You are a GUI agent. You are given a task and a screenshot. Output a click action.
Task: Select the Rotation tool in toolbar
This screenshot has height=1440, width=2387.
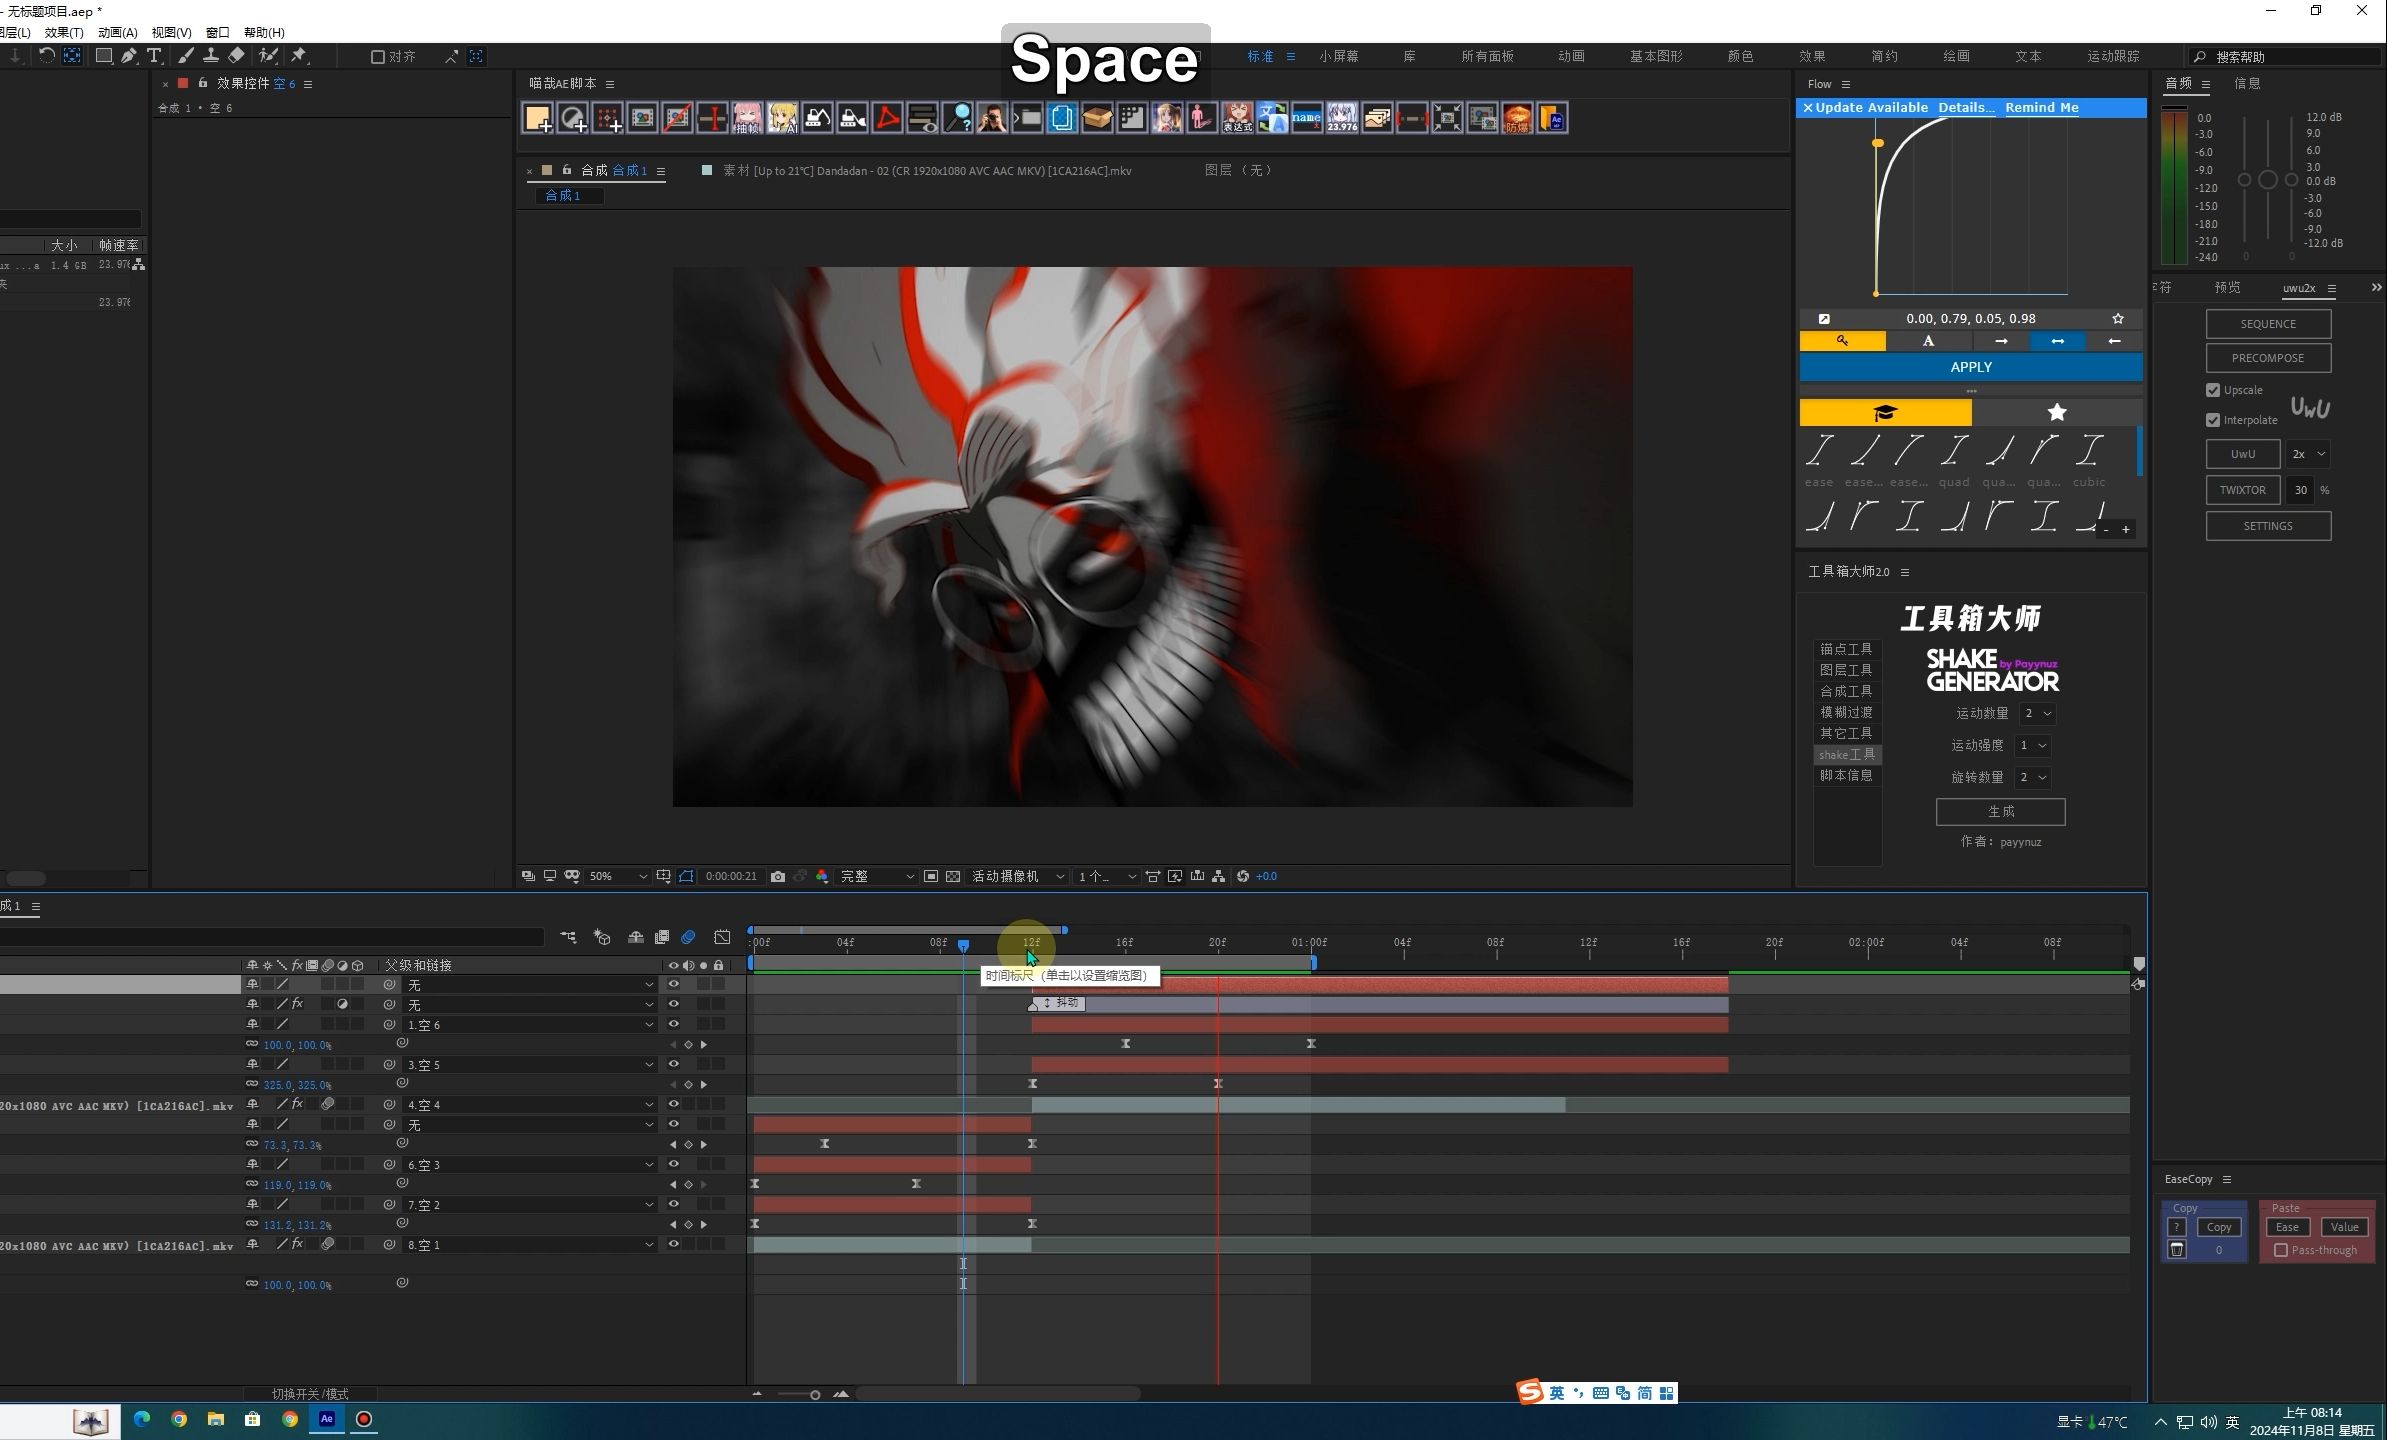tap(46, 56)
